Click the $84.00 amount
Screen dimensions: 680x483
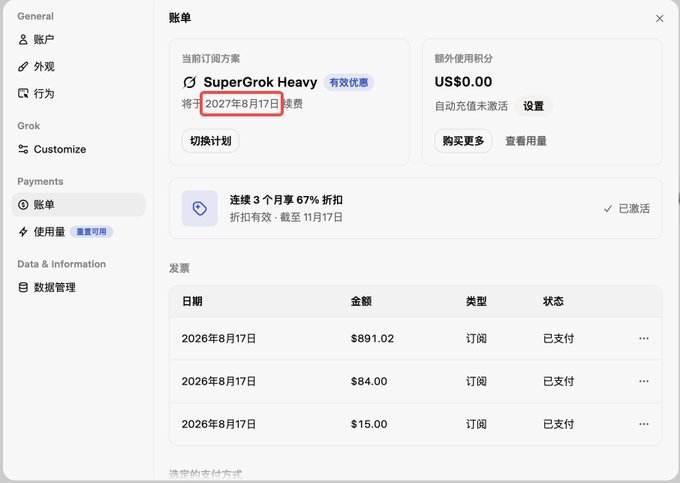369,382
